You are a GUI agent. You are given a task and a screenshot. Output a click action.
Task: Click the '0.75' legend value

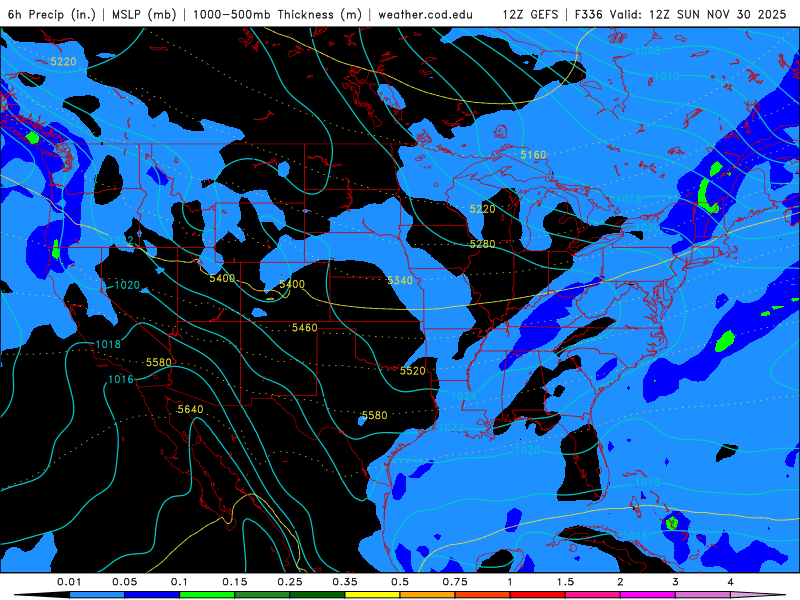click(x=455, y=582)
